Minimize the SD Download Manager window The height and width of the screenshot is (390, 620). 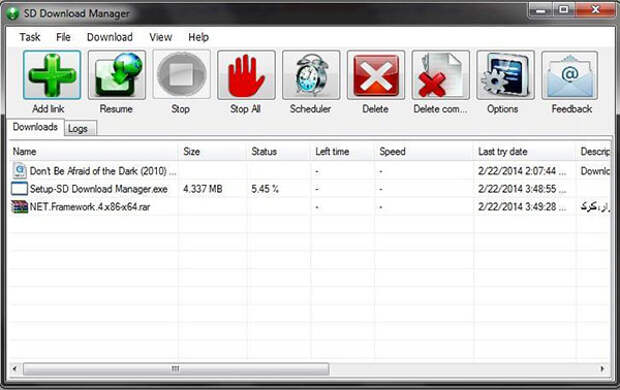point(541,10)
